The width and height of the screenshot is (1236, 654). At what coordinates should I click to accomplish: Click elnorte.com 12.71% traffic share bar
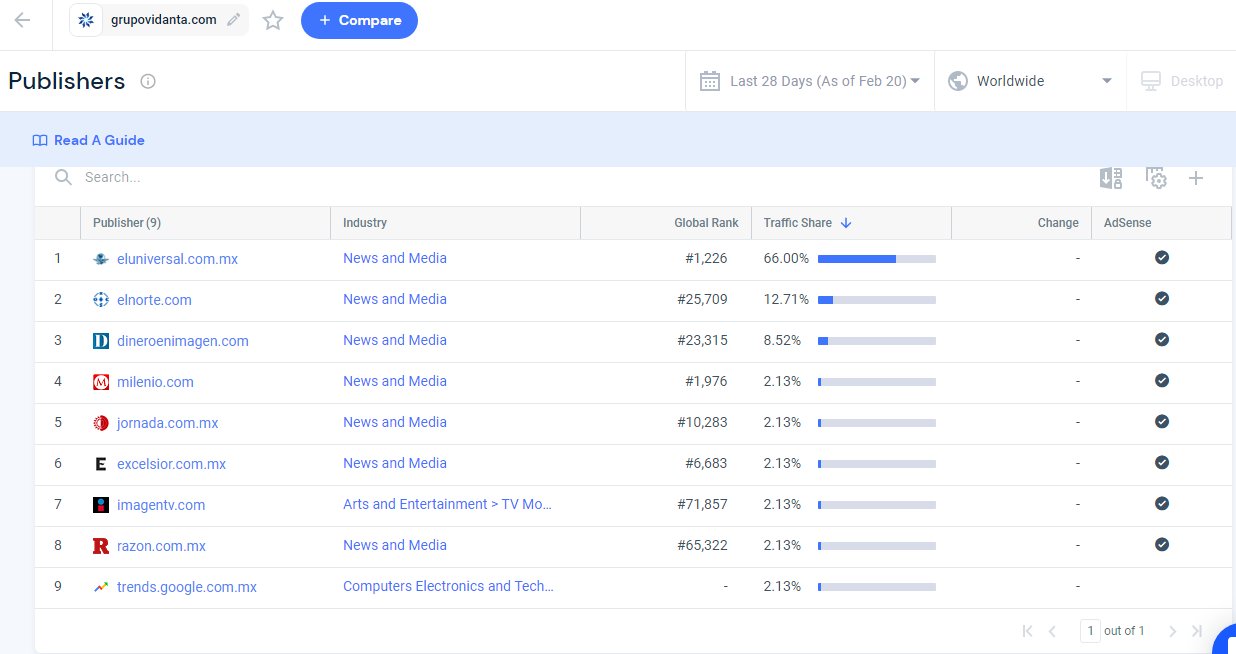pos(877,300)
